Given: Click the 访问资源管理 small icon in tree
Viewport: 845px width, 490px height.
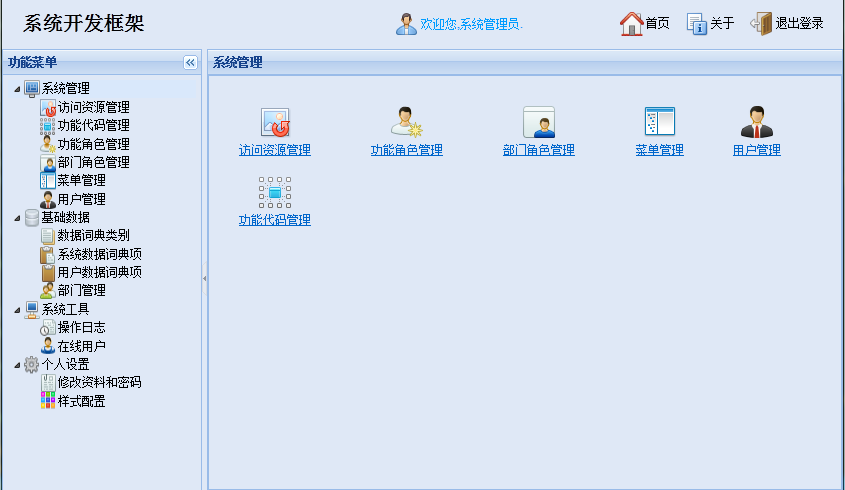Looking at the screenshot, I should pos(47,107).
